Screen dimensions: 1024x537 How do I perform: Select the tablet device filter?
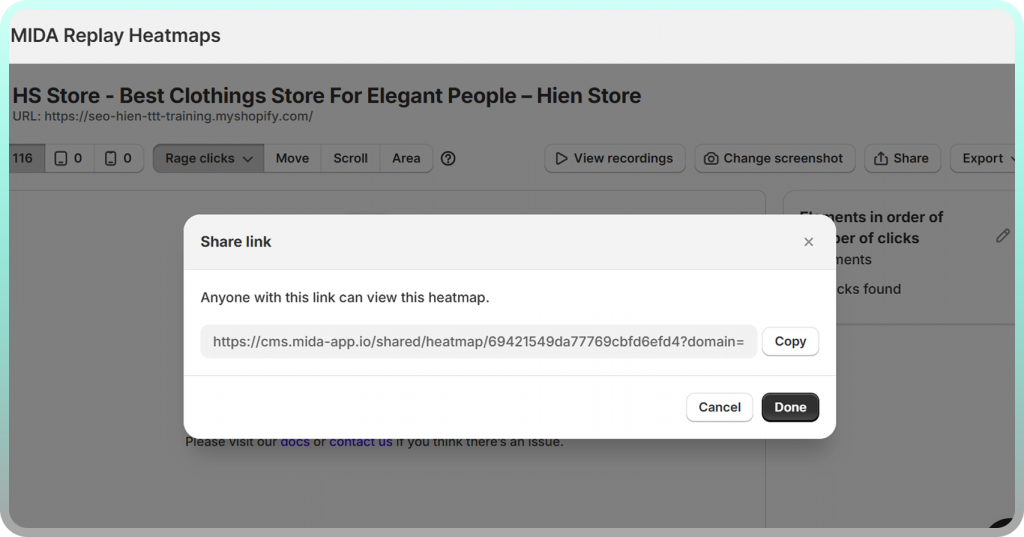pos(69,158)
